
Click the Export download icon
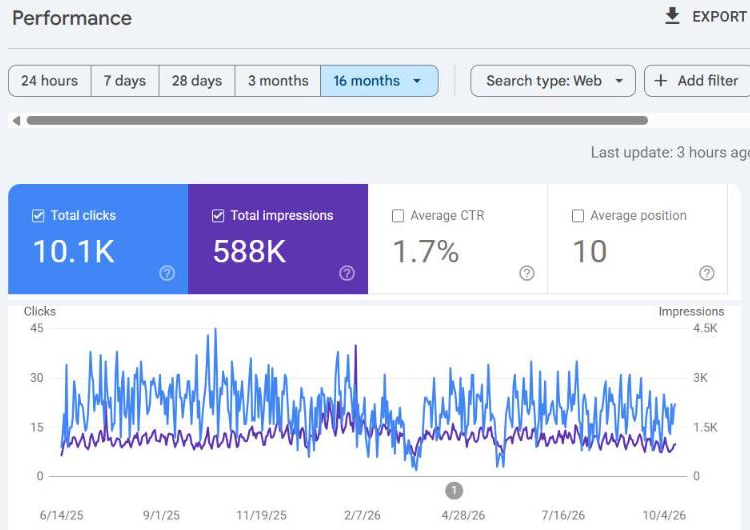[x=672, y=16]
